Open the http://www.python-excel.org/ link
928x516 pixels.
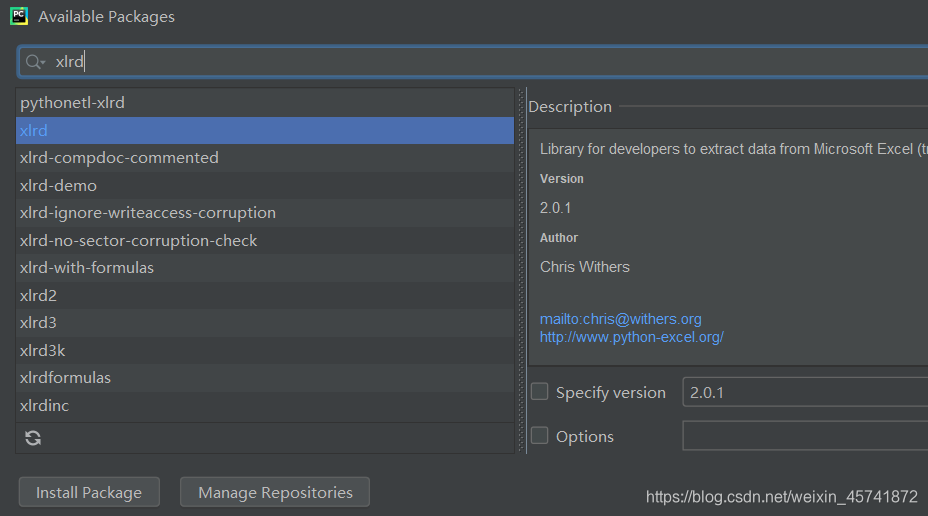pyautogui.click(x=631, y=337)
